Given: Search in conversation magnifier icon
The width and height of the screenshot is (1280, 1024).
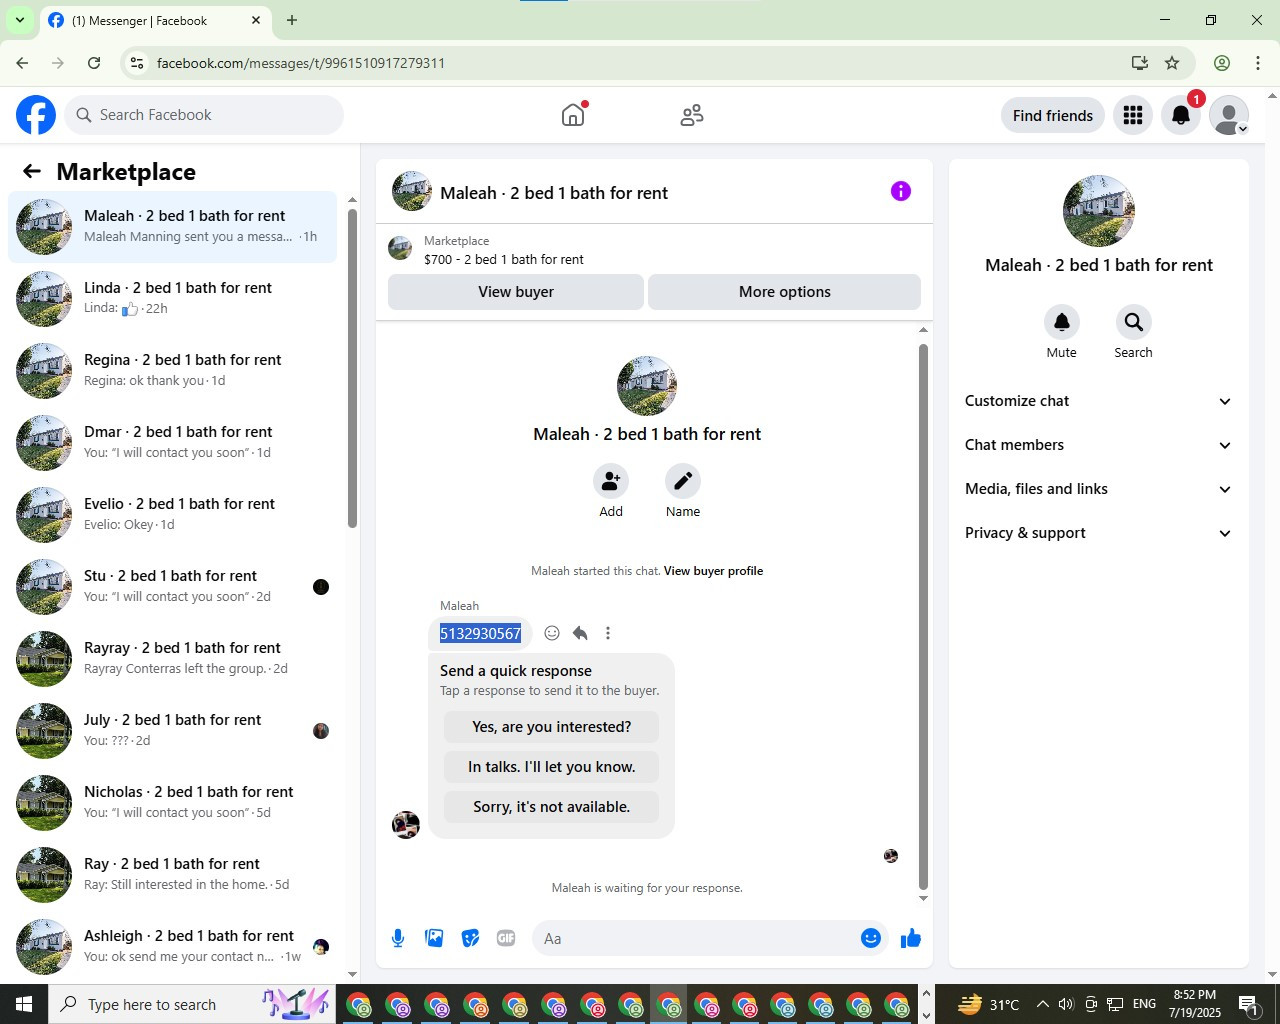Looking at the screenshot, I should point(1133,322).
